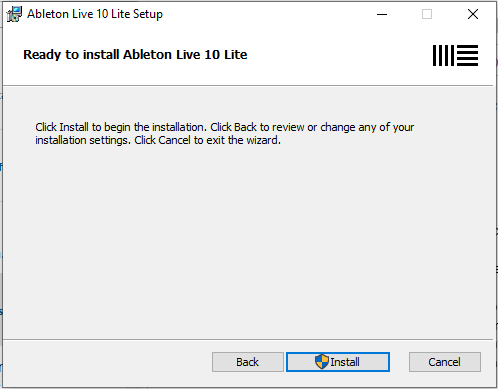Click the "Ableton Live 10 Lite Setup" title text
This screenshot has height=389, width=498.
point(95,14)
